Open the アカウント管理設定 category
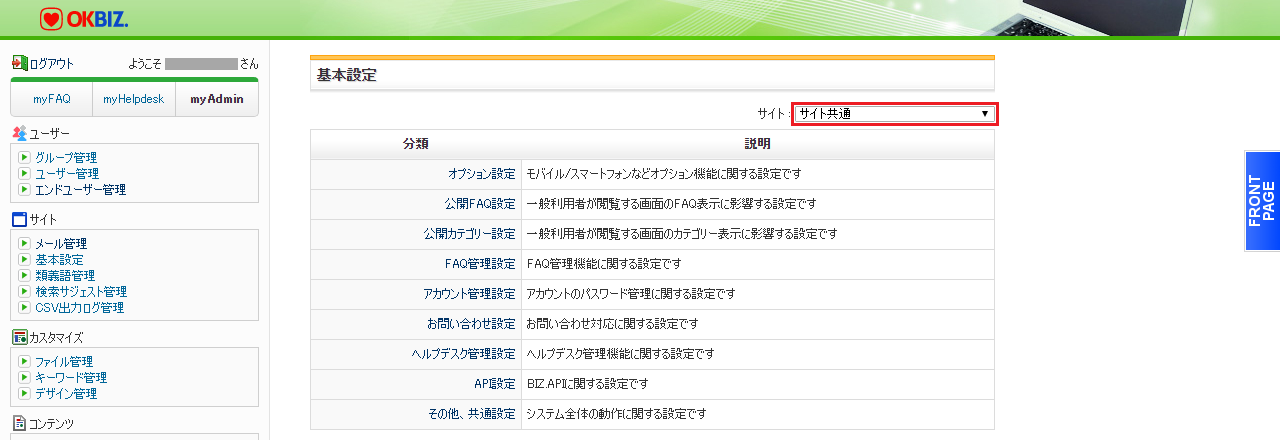 (470, 294)
